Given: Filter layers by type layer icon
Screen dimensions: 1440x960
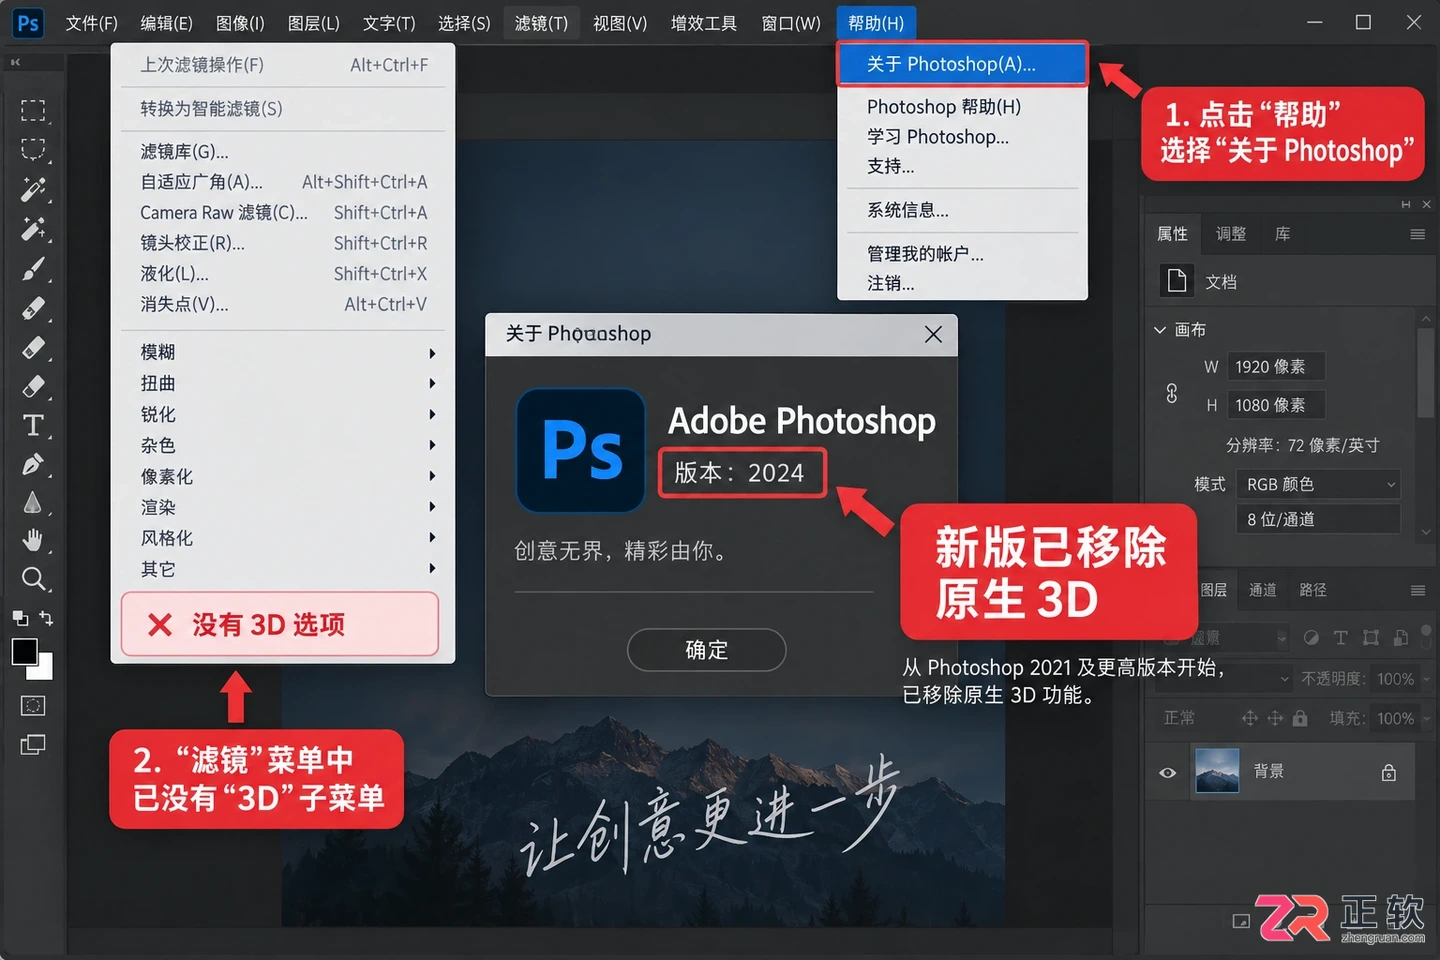Looking at the screenshot, I should [x=1341, y=638].
